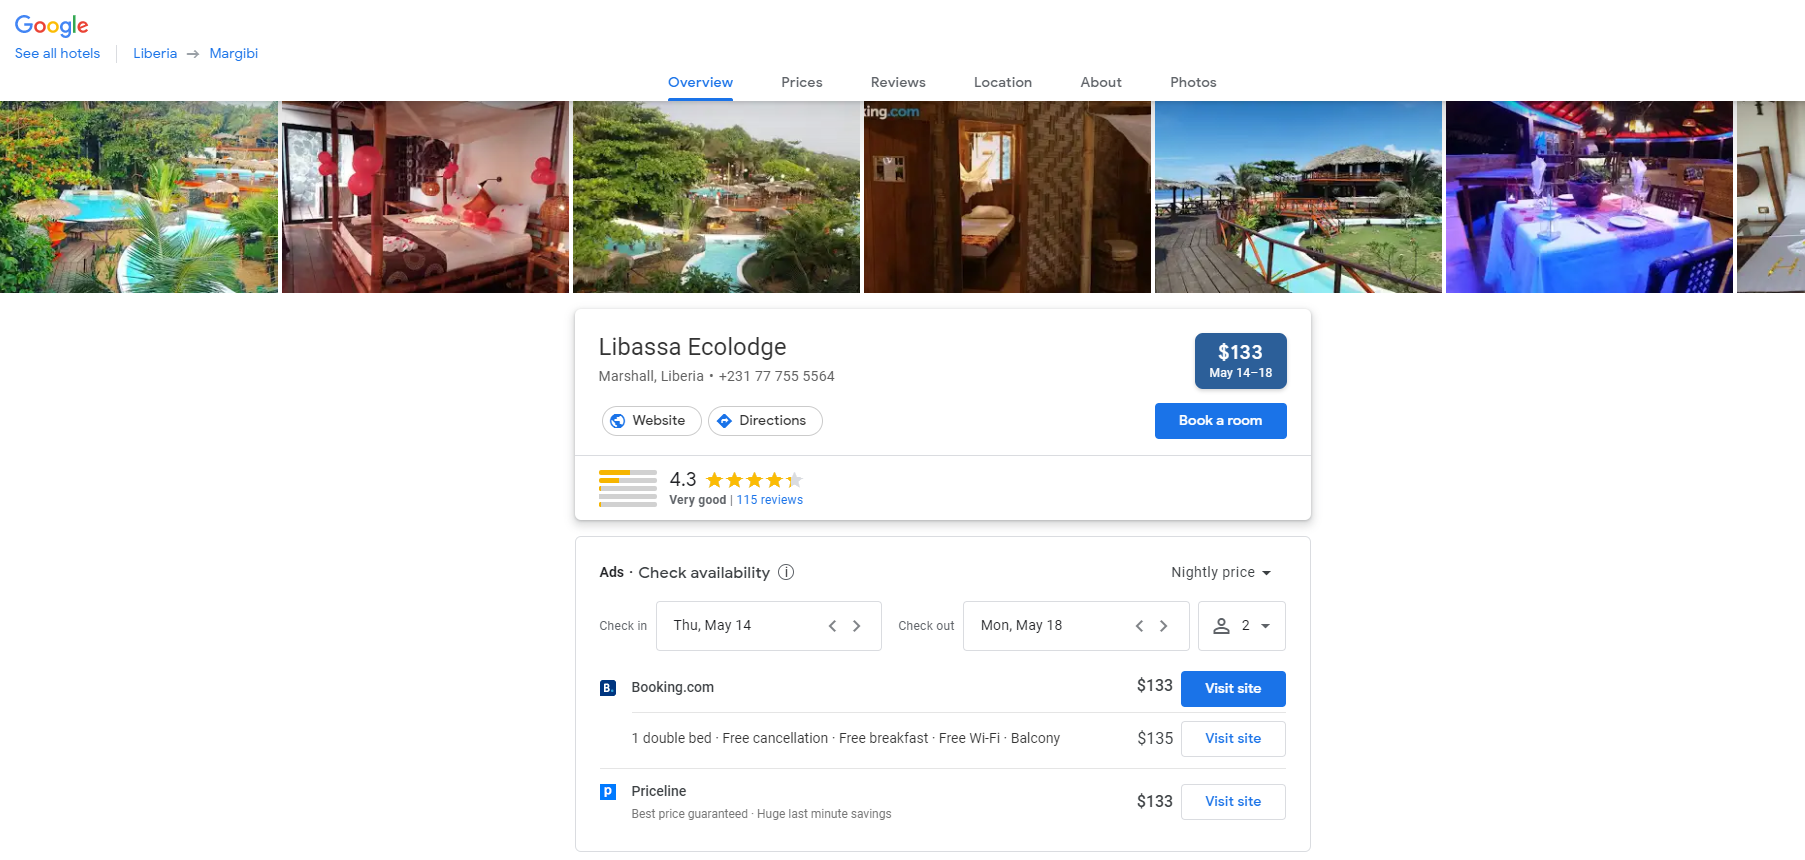Click the Booking.com provider name

point(672,688)
